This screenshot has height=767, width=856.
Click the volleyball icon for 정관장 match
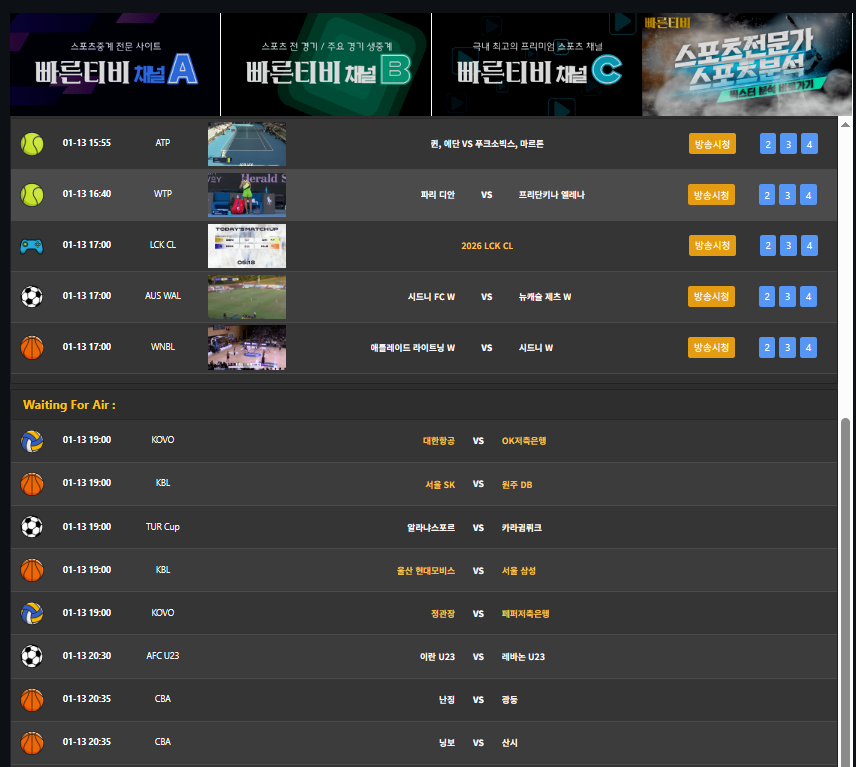coord(32,614)
